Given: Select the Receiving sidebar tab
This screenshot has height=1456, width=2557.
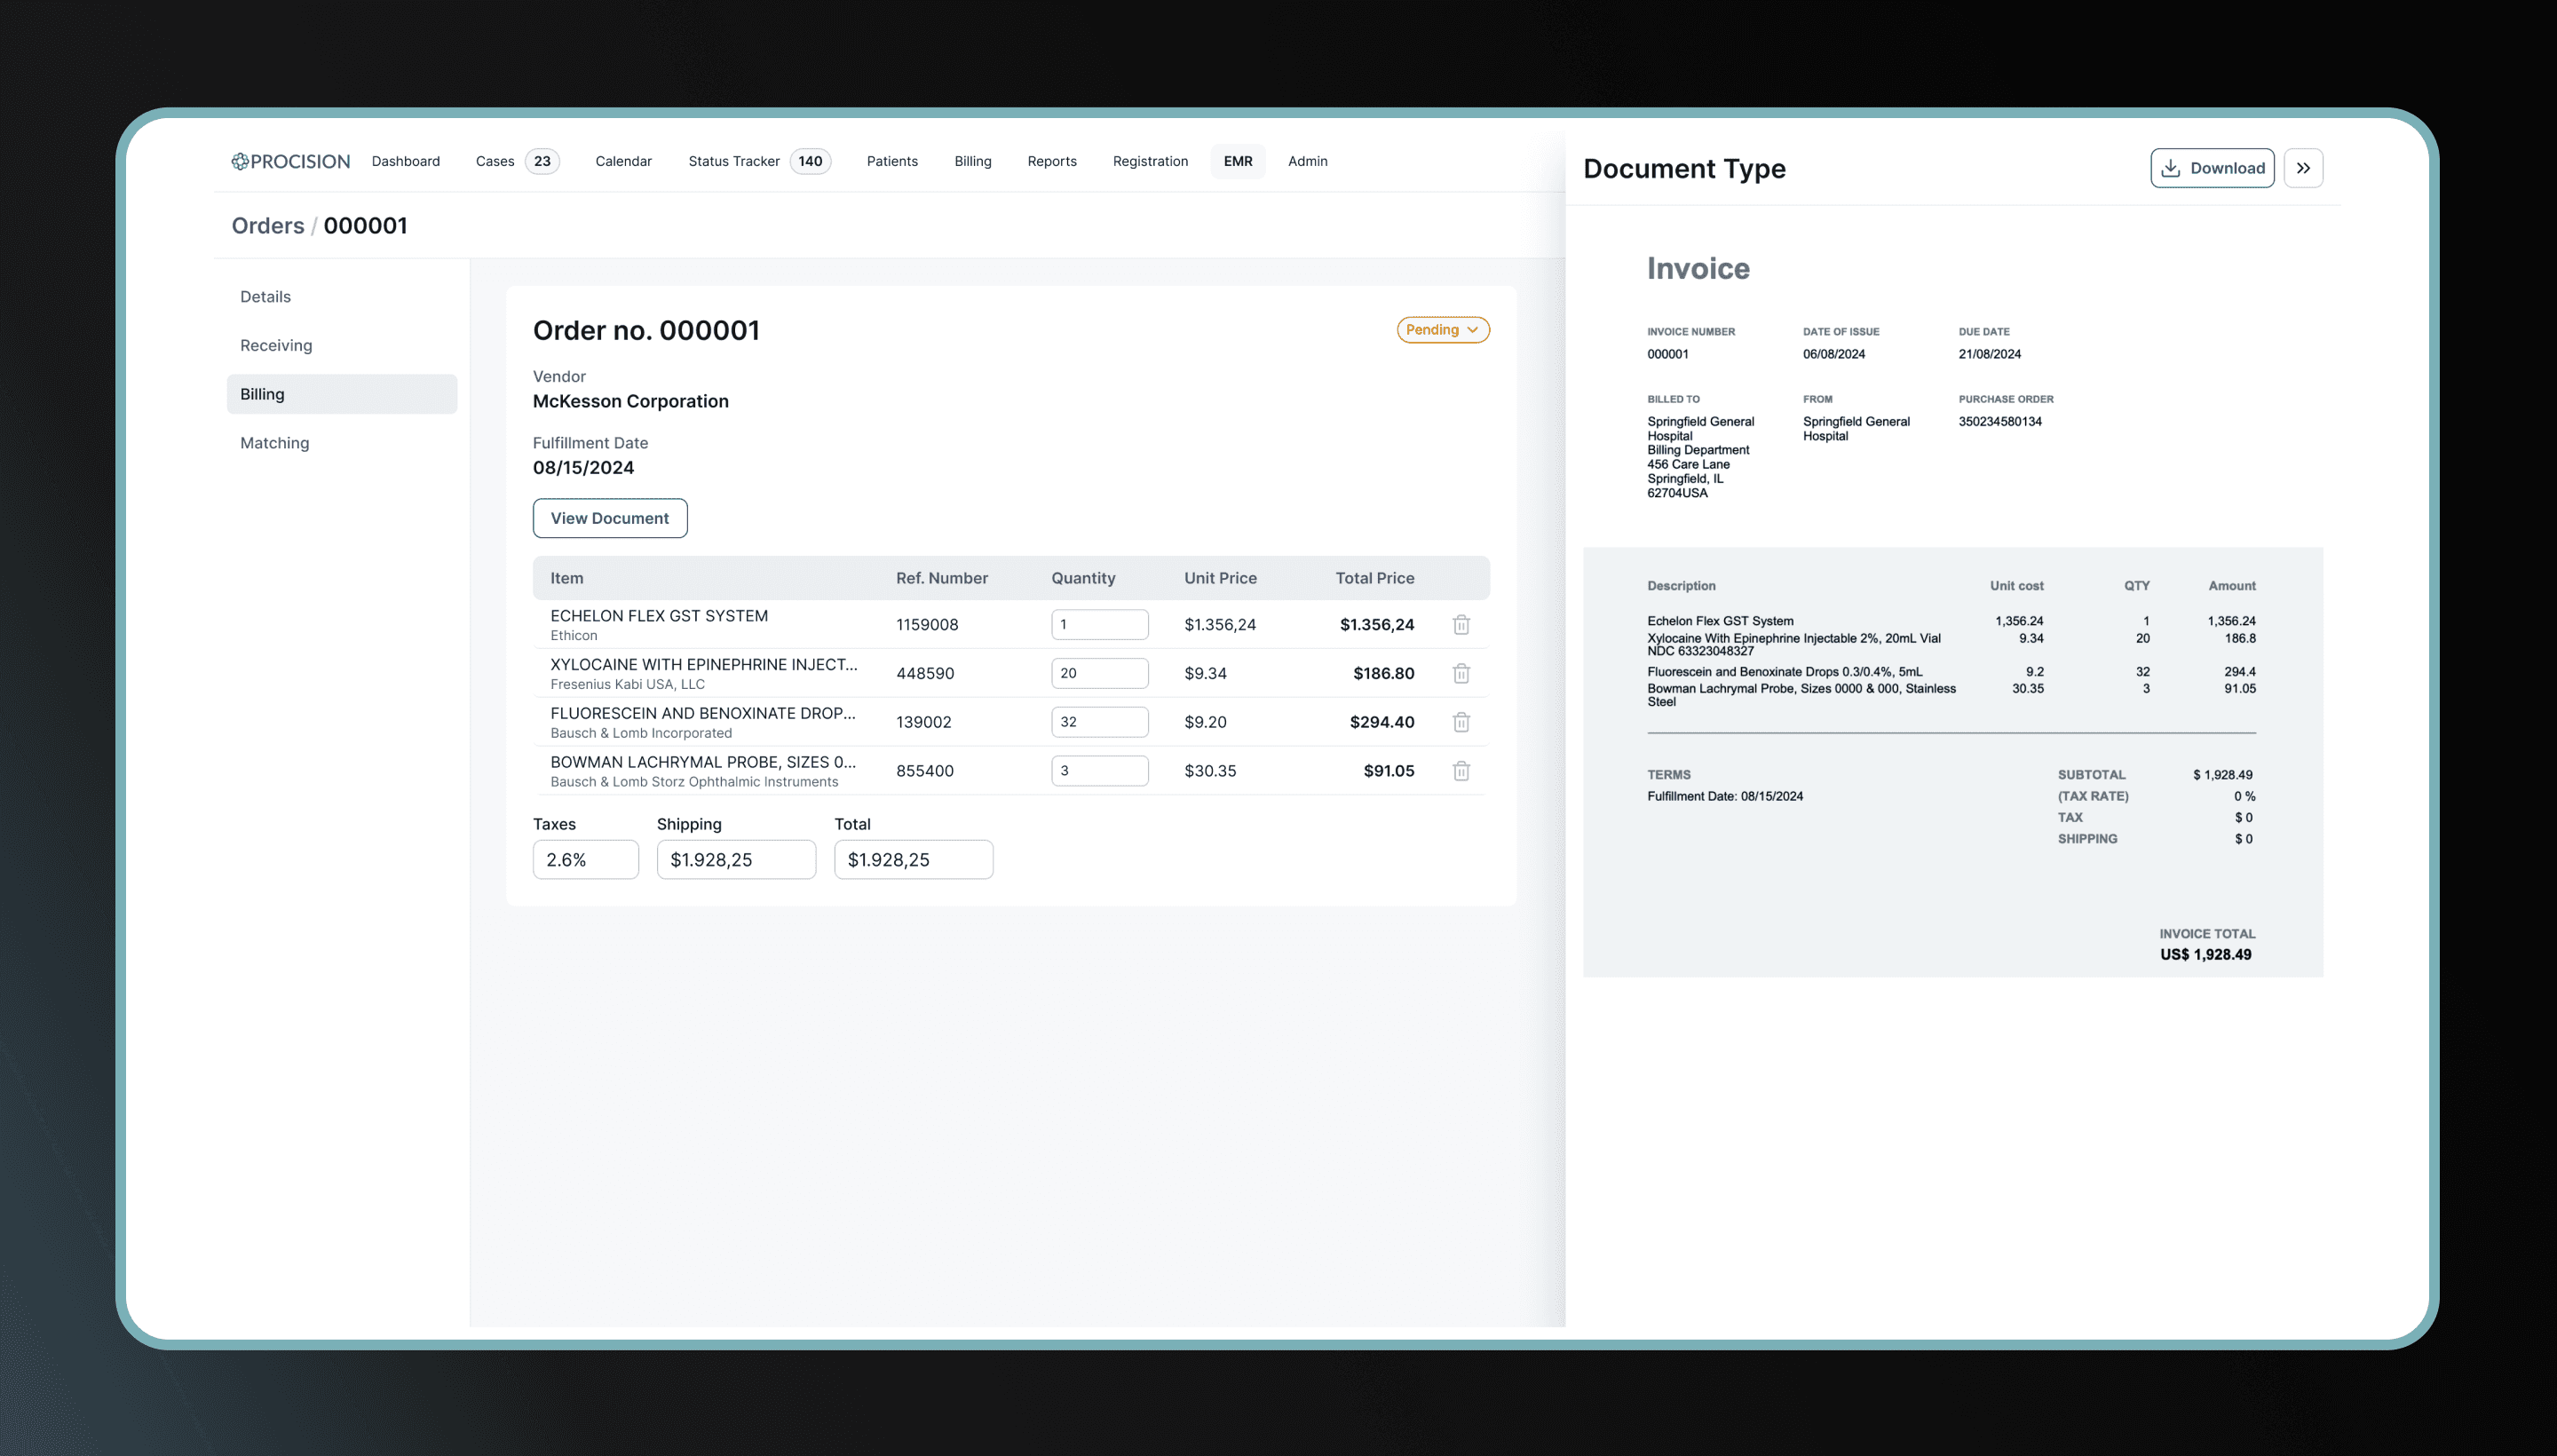Looking at the screenshot, I should pyautogui.click(x=276, y=345).
